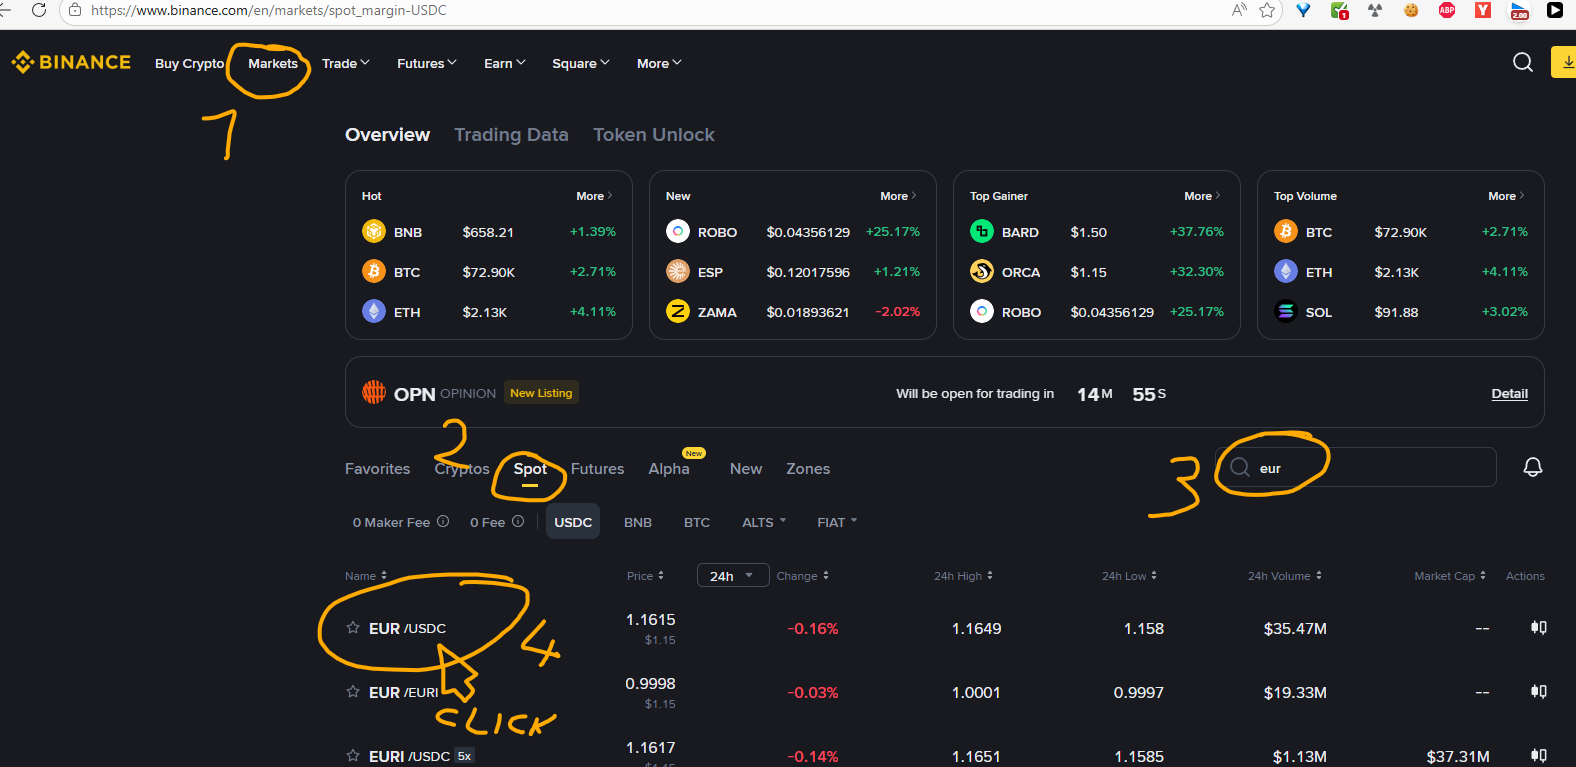The image size is (1576, 767).
Task: Sort the table by 24h Volume
Action: tap(1284, 576)
